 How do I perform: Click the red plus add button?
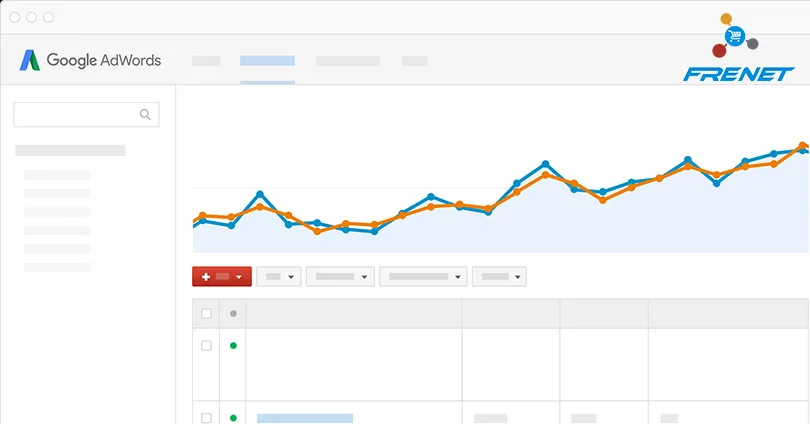pyautogui.click(x=222, y=276)
